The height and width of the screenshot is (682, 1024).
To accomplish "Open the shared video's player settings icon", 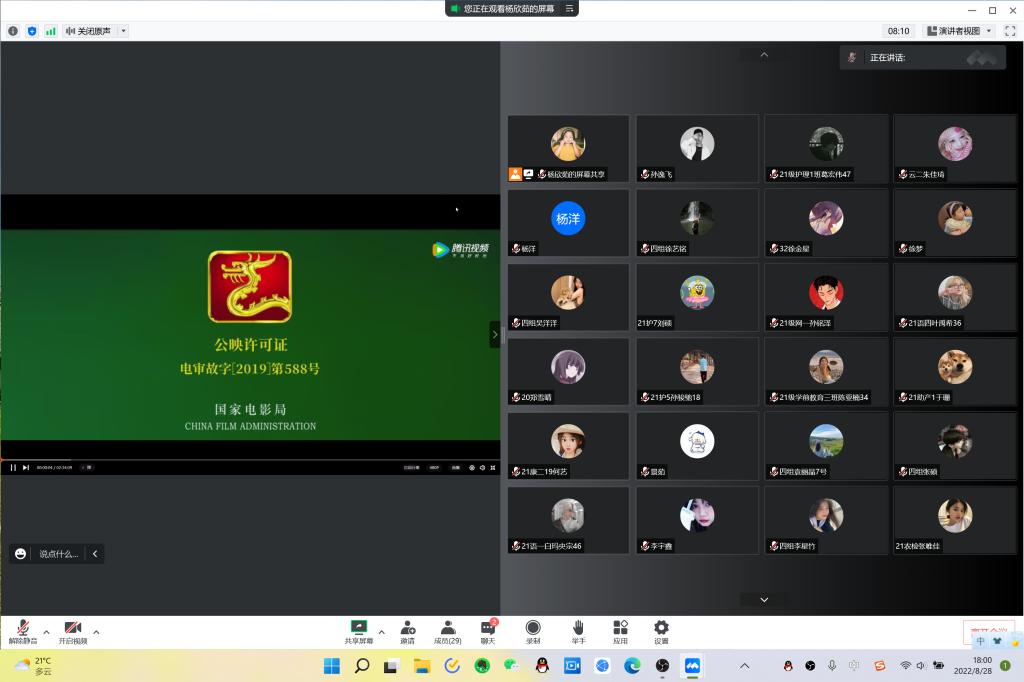I will pos(472,467).
